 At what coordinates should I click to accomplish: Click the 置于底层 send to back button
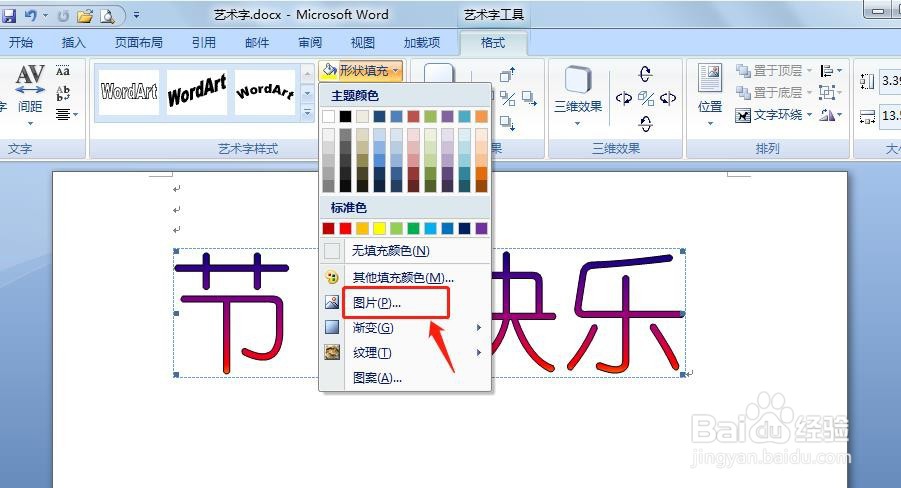[x=775, y=93]
